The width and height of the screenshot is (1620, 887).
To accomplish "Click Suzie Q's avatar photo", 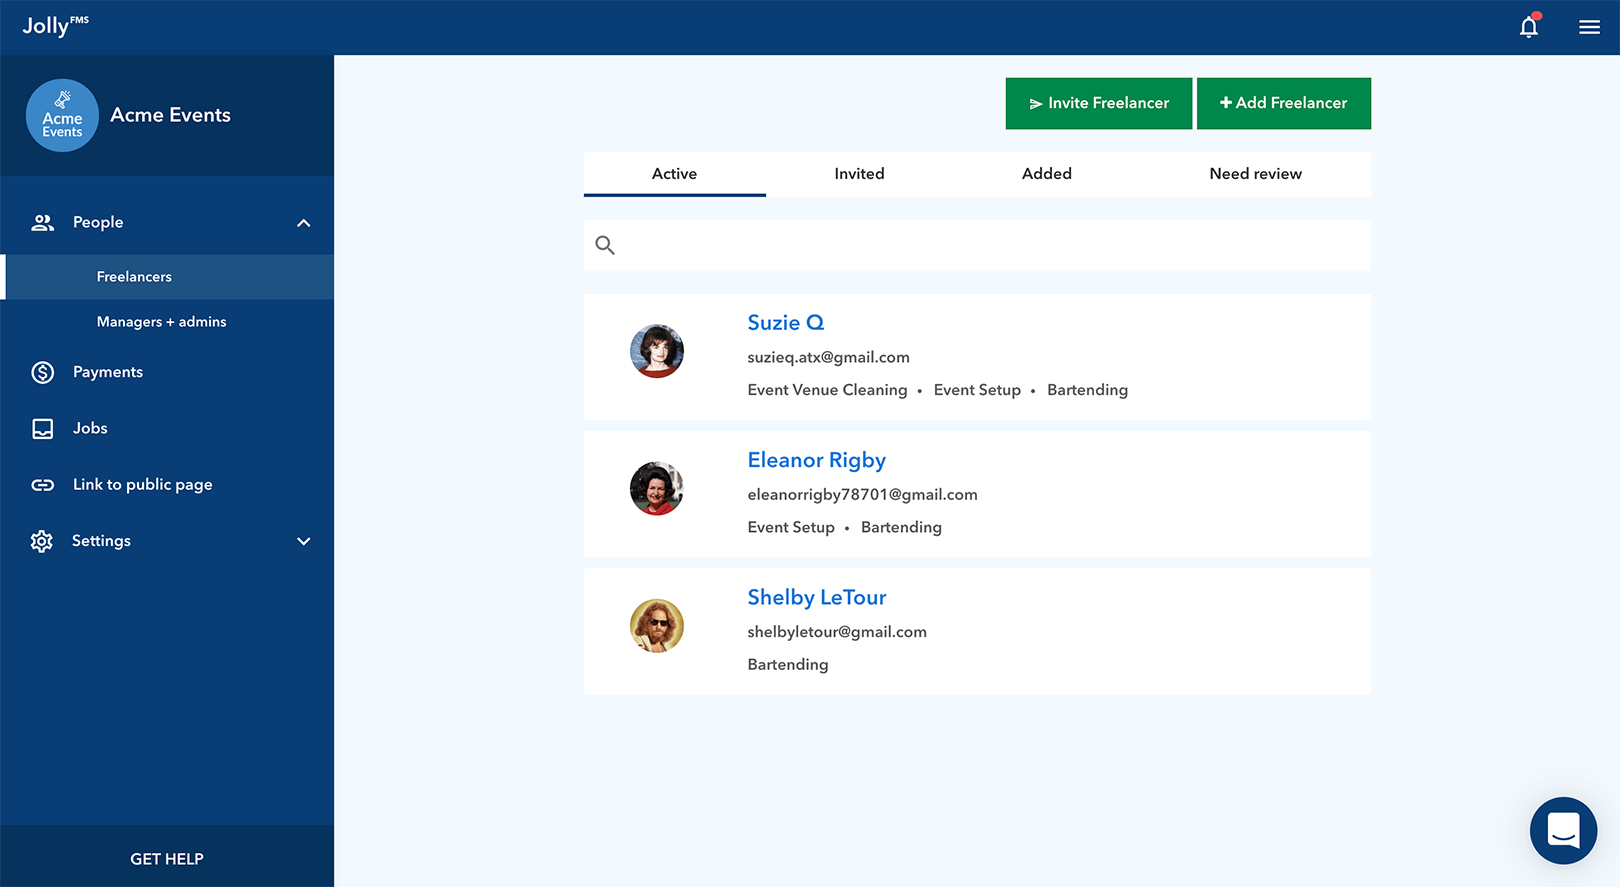I will click(x=657, y=351).
